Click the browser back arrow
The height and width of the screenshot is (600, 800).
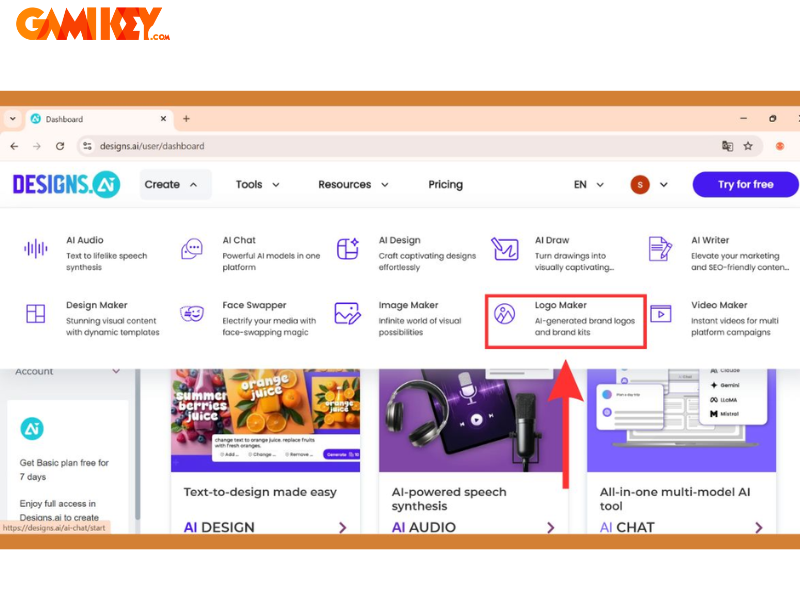pyautogui.click(x=14, y=146)
